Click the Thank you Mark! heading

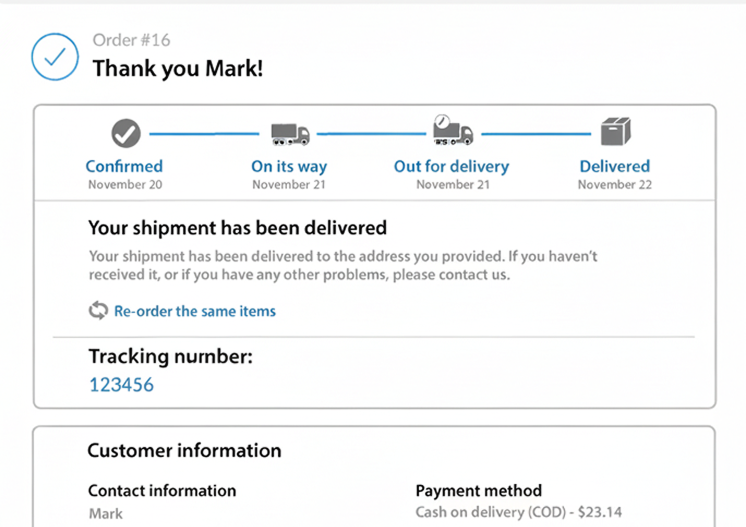click(178, 69)
